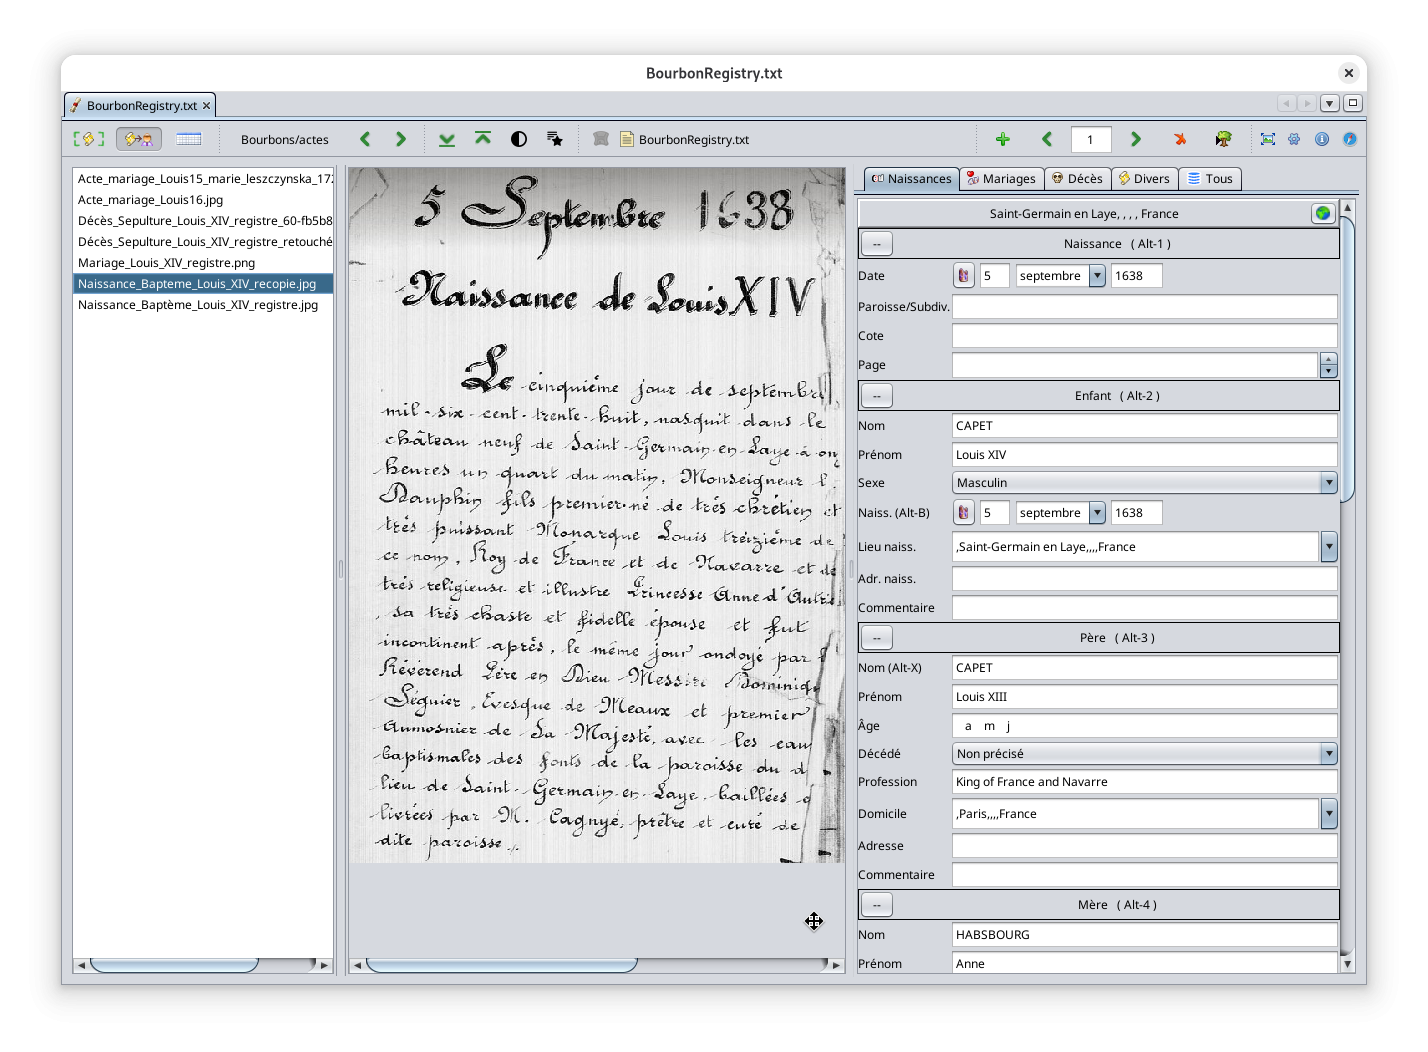1428x1052 pixels.
Task: Click the green up-arrow-to-line icon
Action: coord(483,139)
